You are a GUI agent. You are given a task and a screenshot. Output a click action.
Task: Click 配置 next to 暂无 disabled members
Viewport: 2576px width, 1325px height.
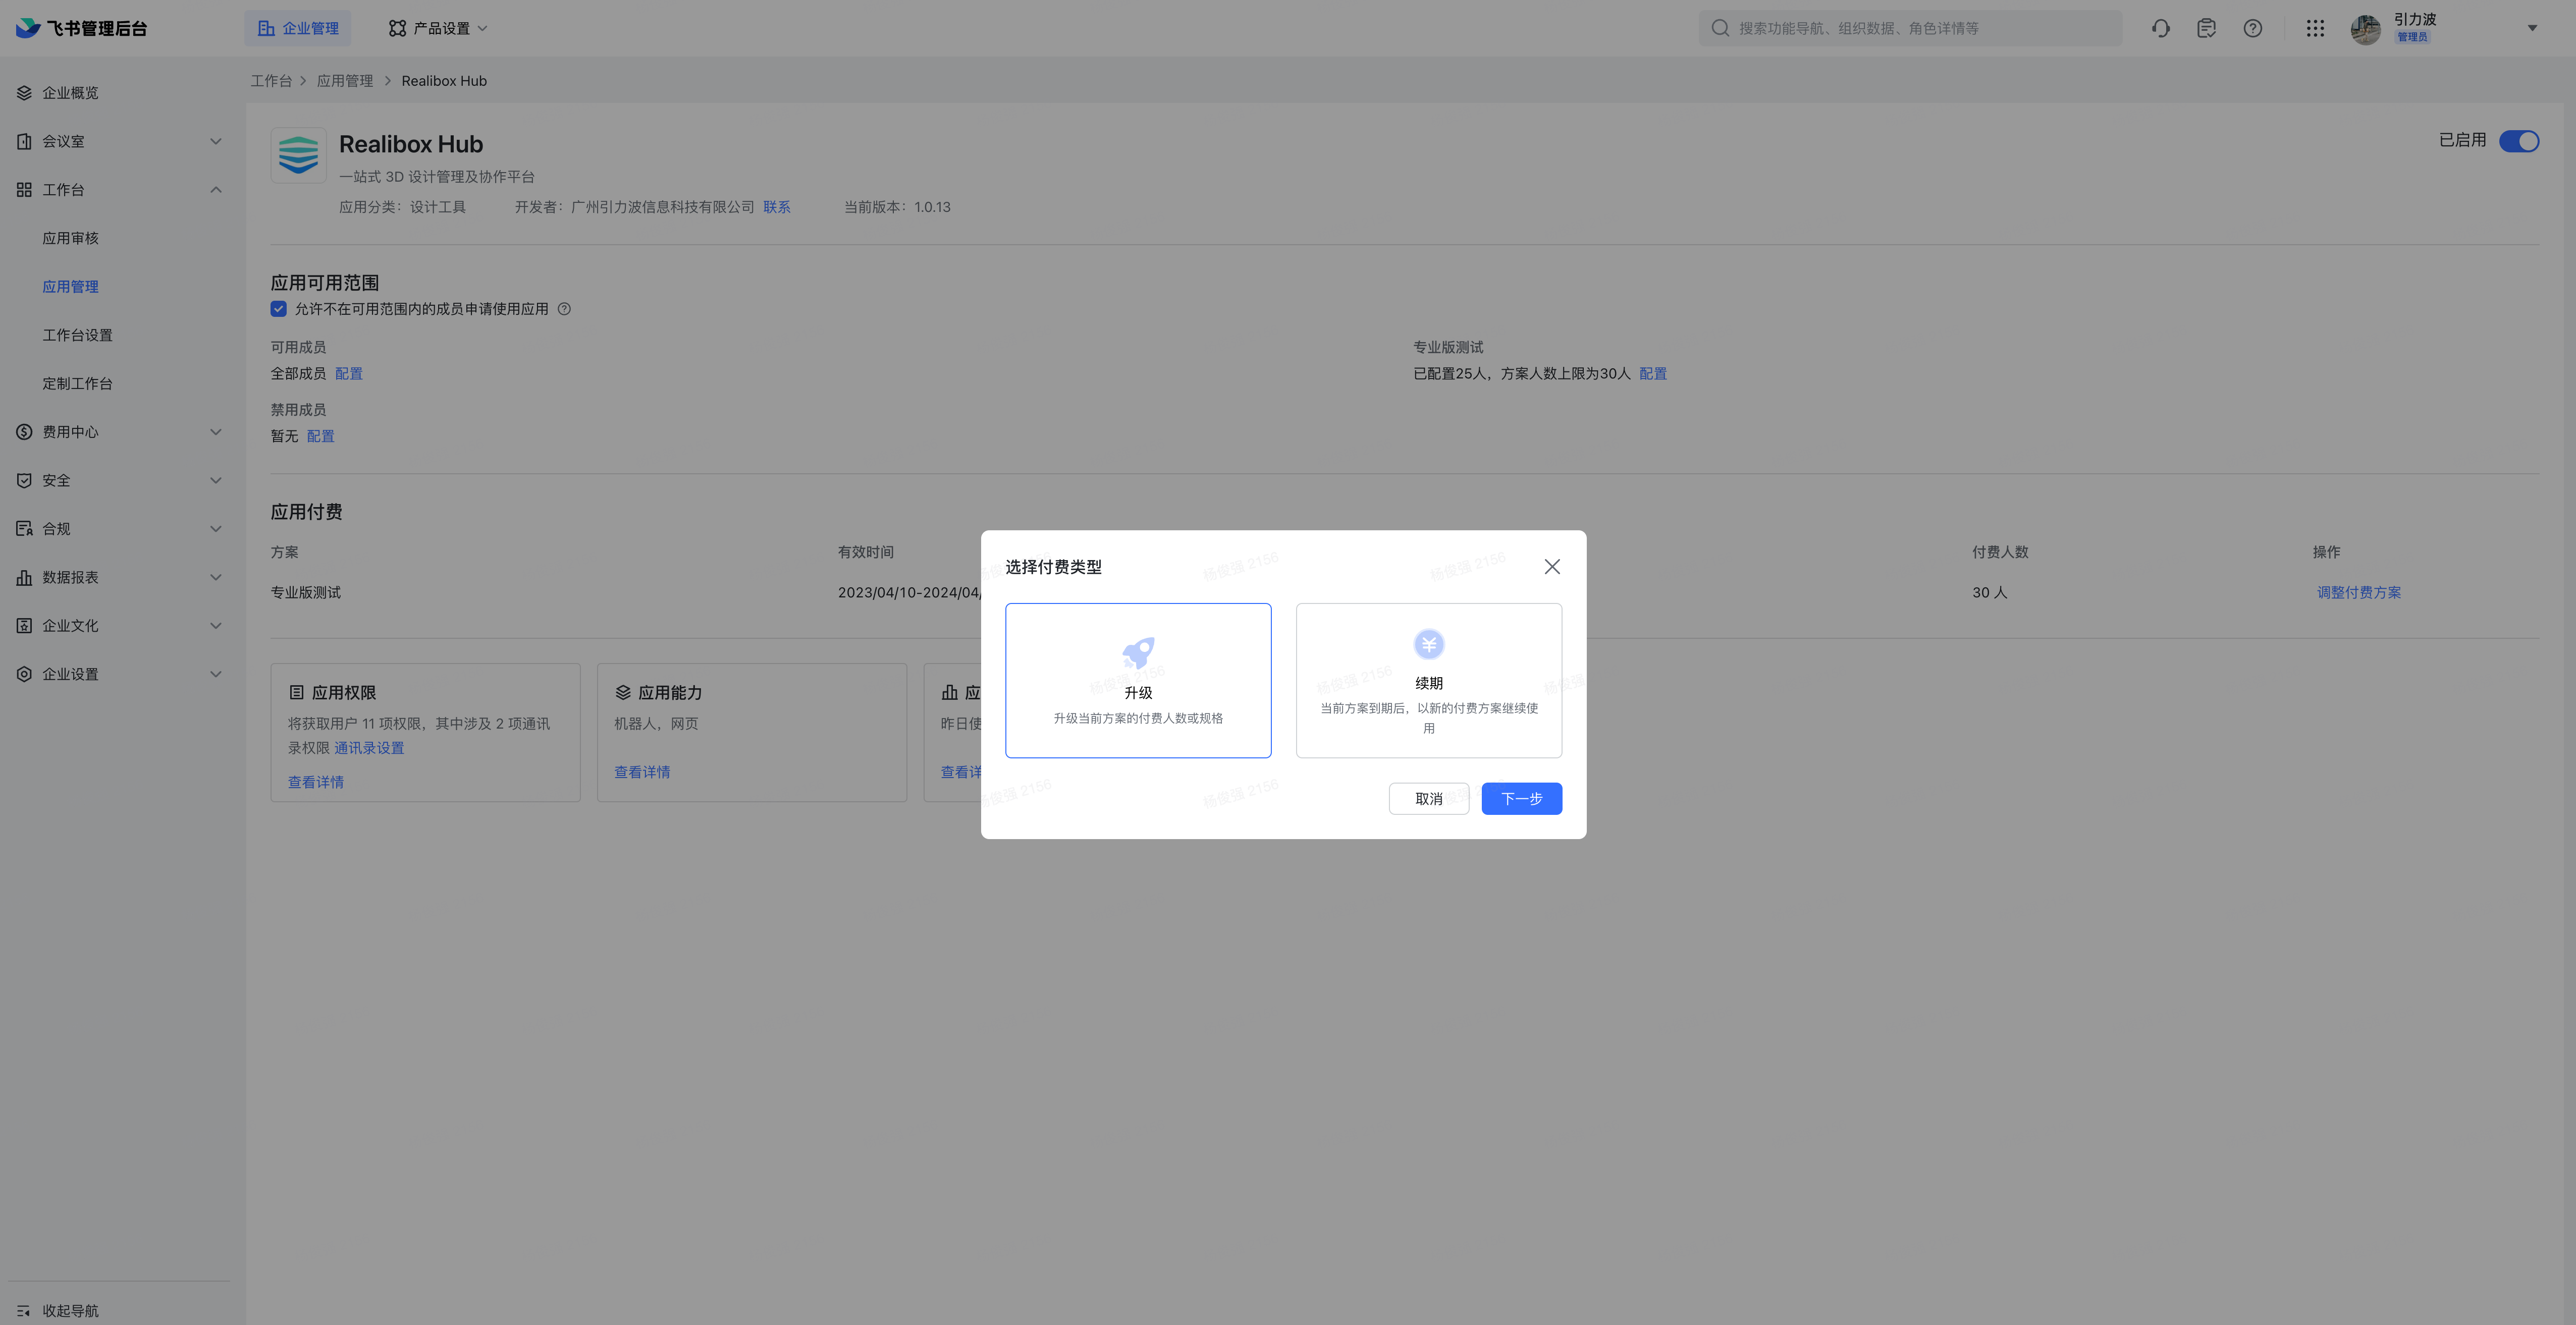(x=320, y=436)
